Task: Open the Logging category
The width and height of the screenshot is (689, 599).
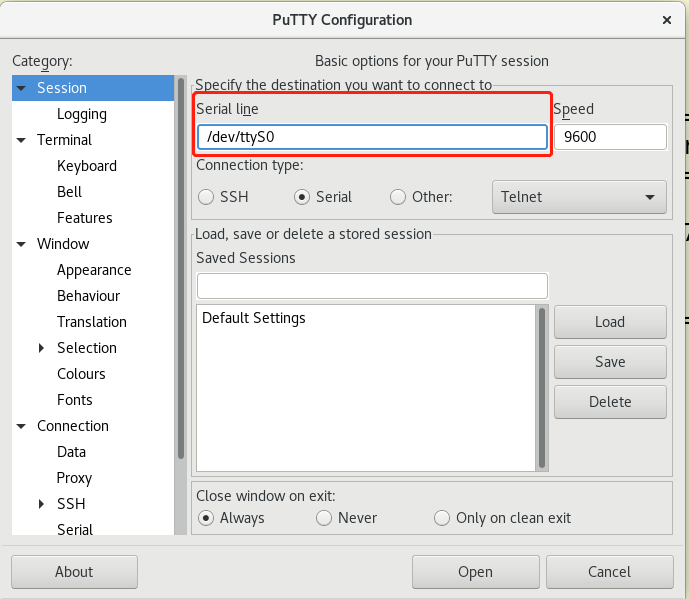Action: click(x=82, y=114)
